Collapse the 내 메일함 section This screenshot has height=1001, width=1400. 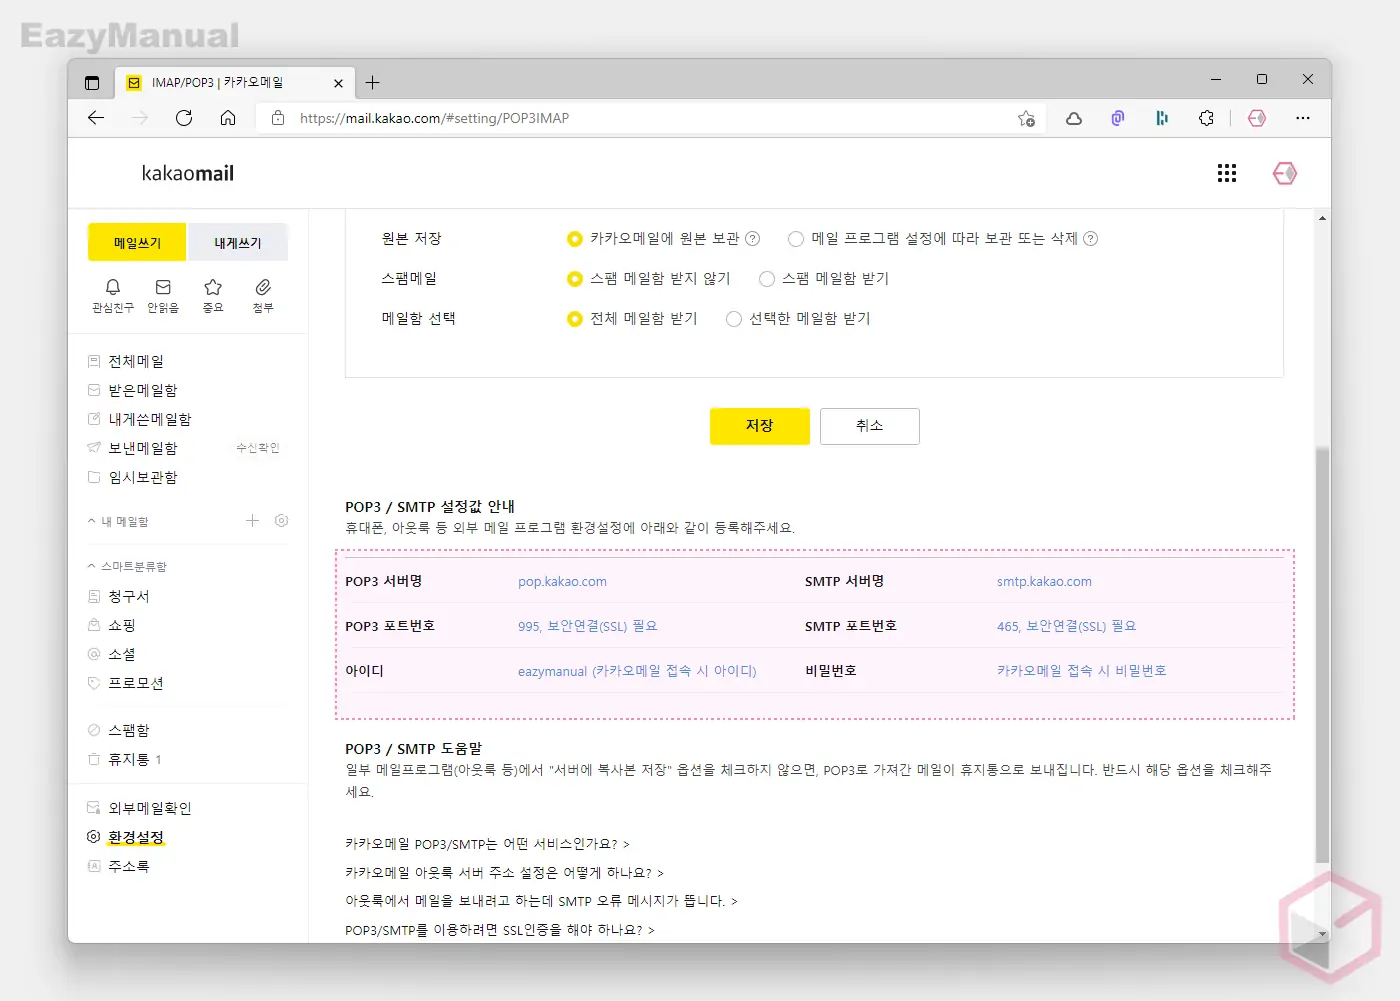coord(91,521)
